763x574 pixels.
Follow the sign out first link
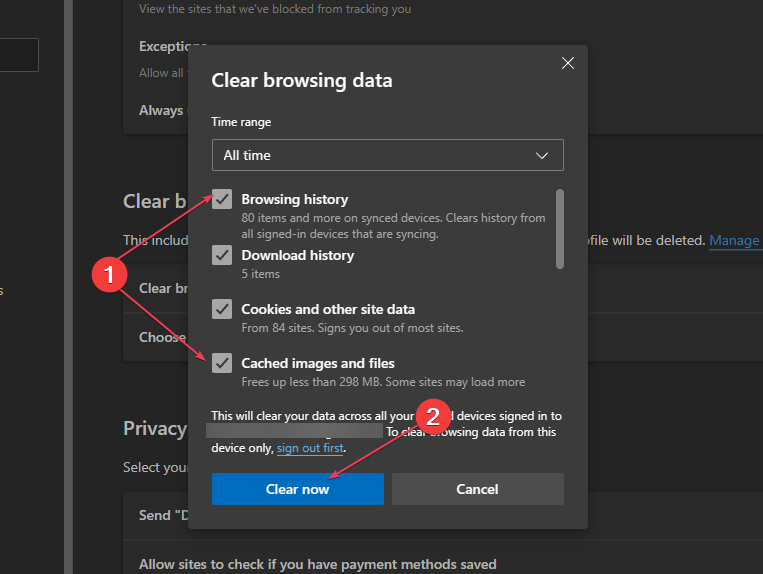[310, 448]
